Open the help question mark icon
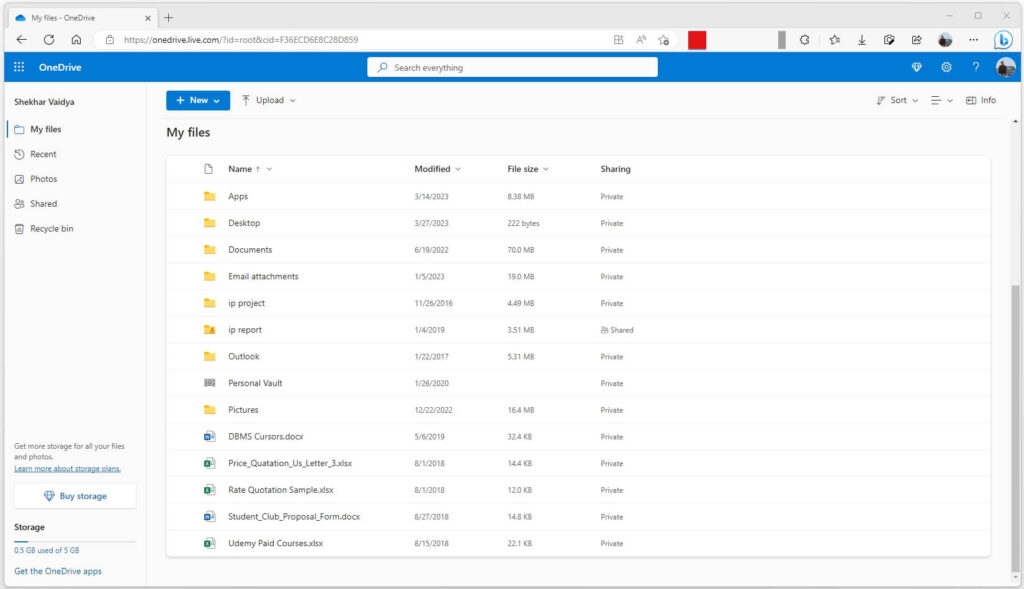Image resolution: width=1024 pixels, height=589 pixels. pos(976,67)
